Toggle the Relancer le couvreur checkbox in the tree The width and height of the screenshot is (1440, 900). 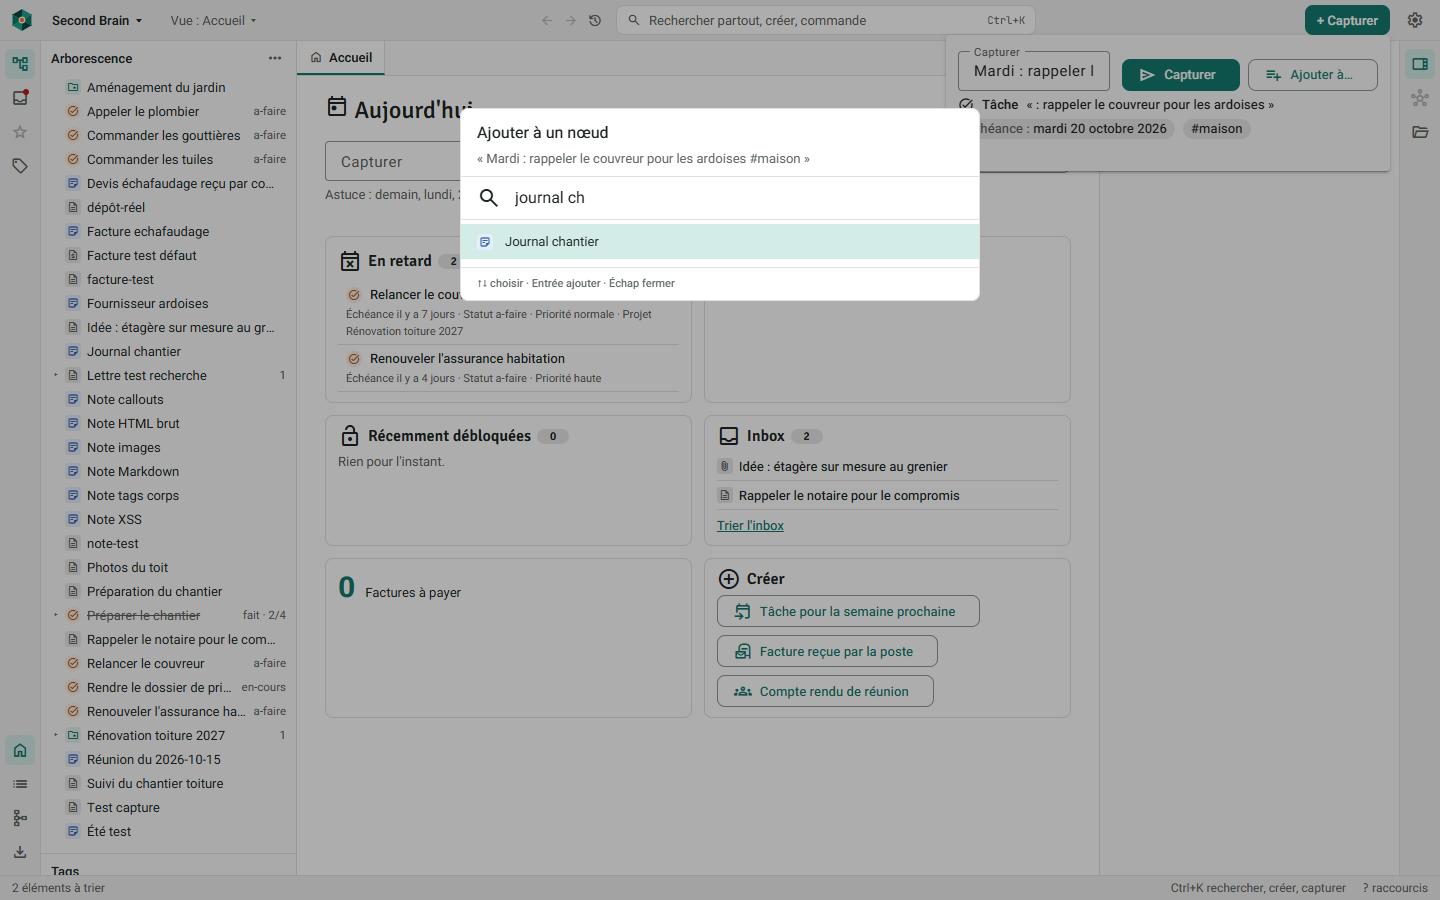(x=73, y=663)
